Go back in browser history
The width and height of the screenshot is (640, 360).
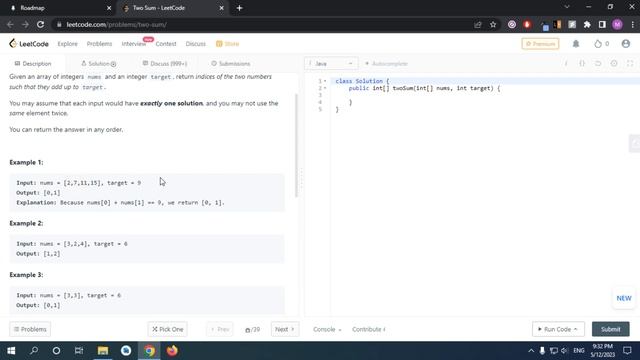tap(10, 24)
